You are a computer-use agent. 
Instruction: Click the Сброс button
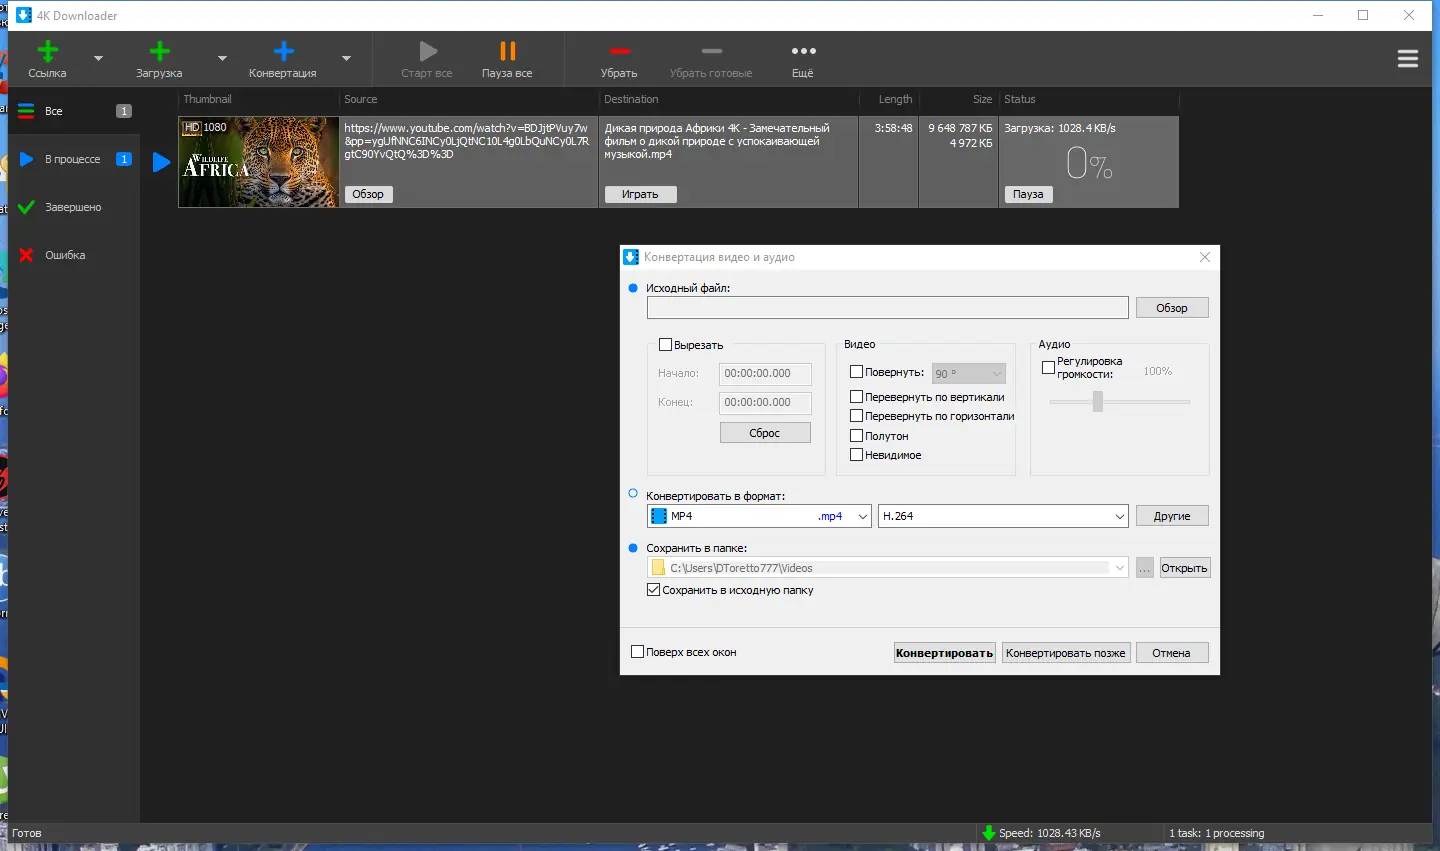pyautogui.click(x=765, y=433)
